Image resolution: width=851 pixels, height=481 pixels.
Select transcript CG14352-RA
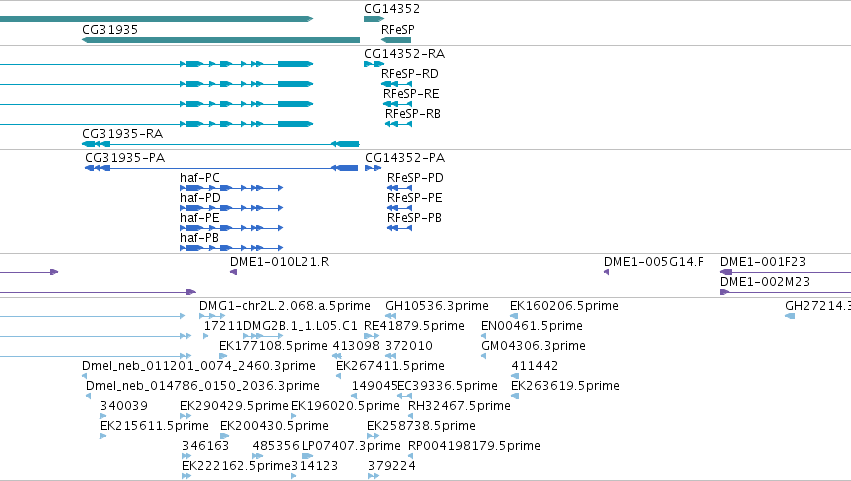click(374, 64)
